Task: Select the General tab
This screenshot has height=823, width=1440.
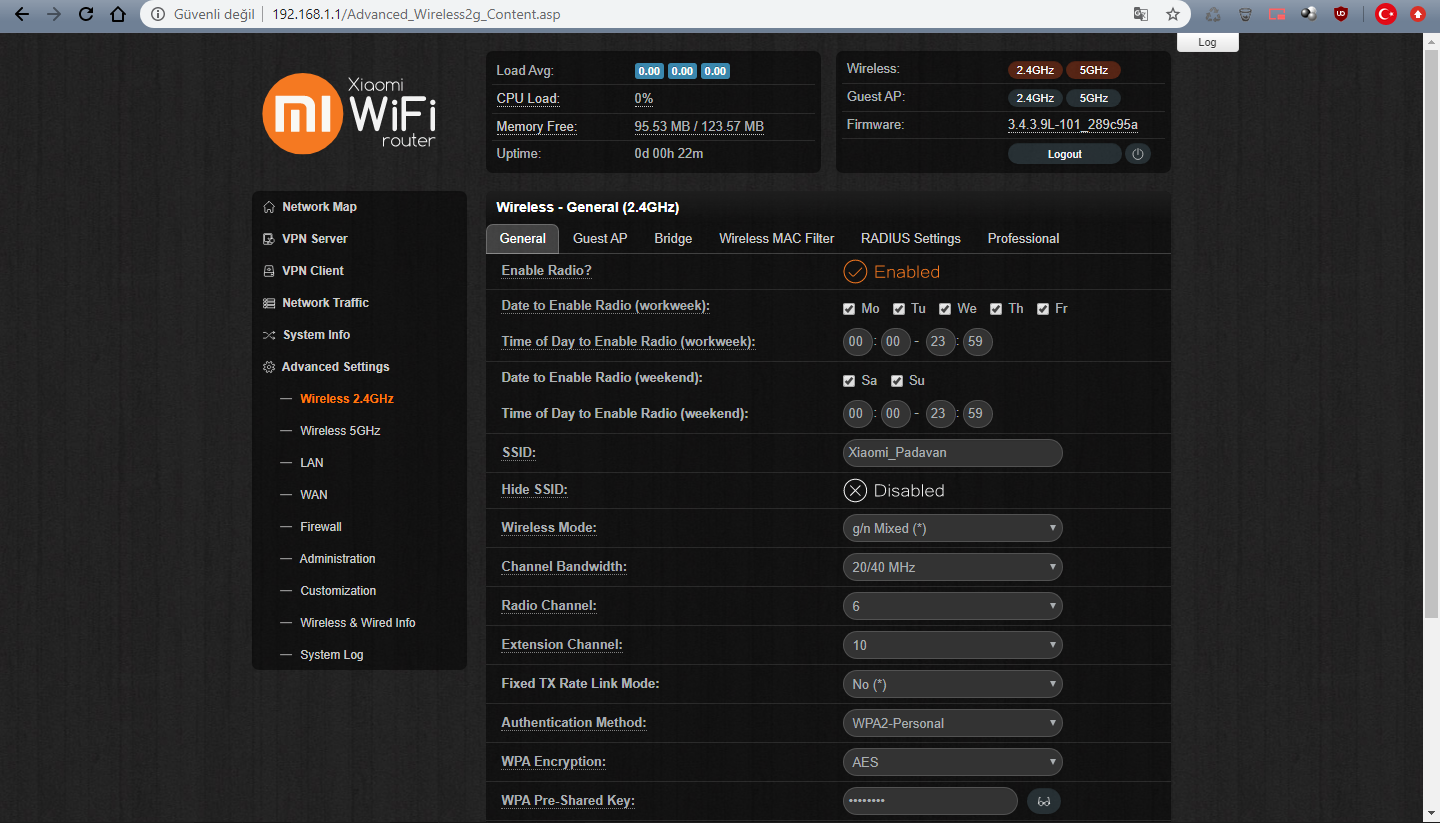Action: [x=523, y=238]
